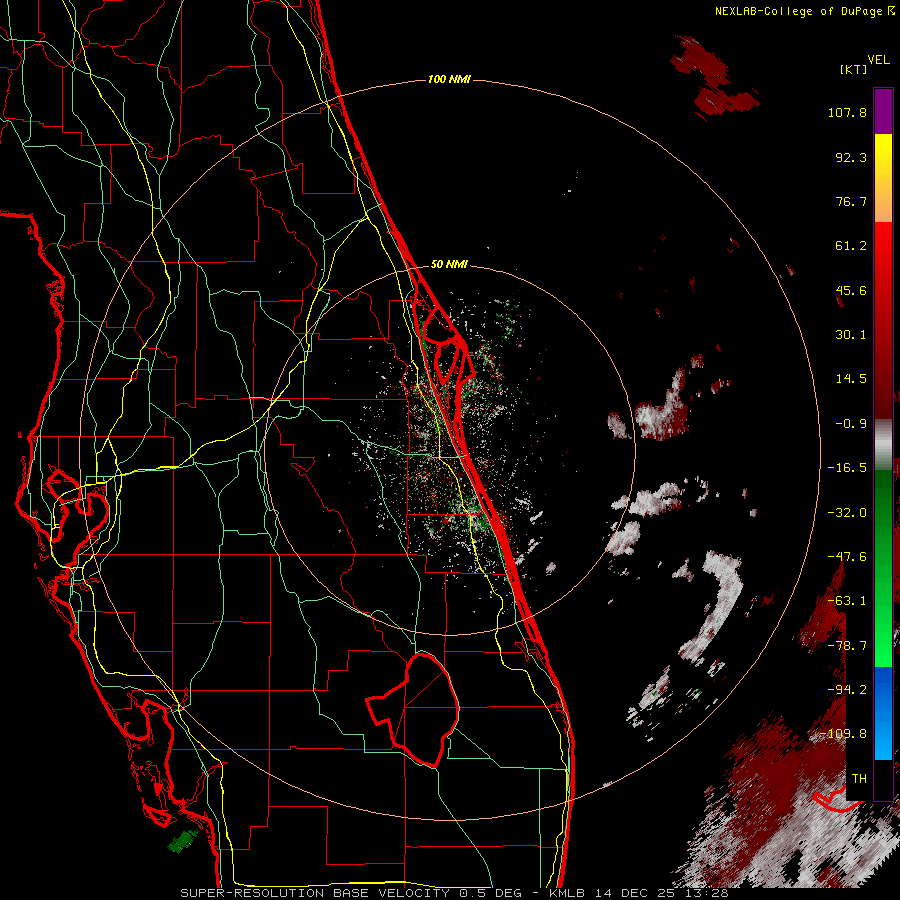Select the -47.6 scale value

847,557
